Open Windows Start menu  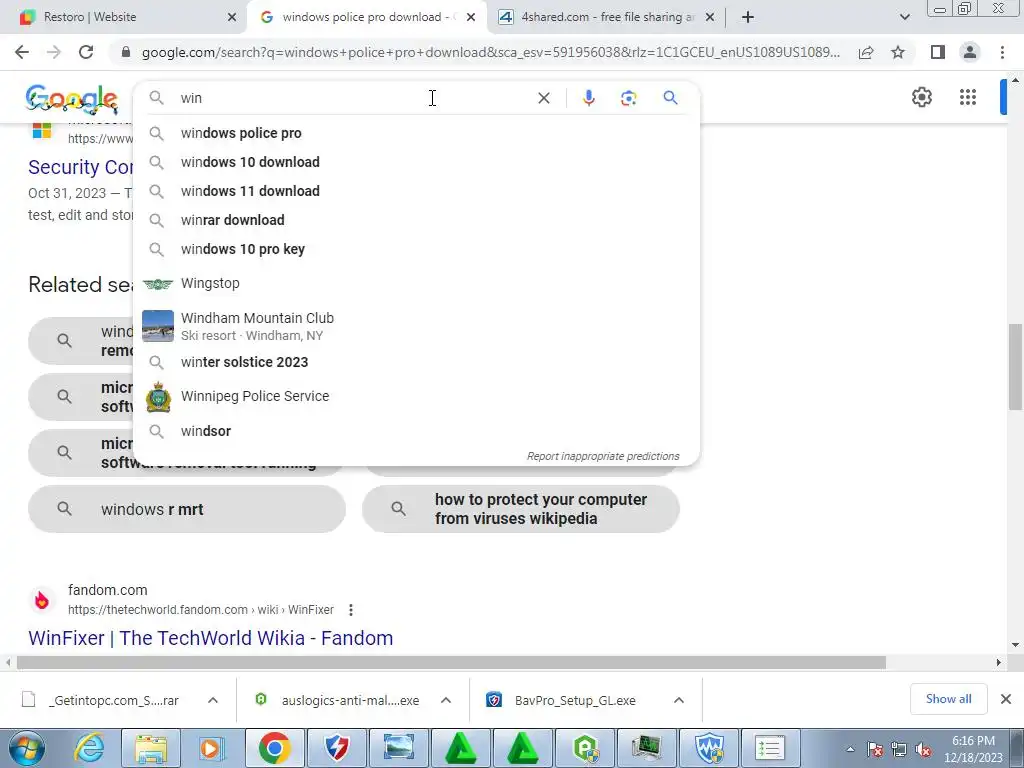26,748
